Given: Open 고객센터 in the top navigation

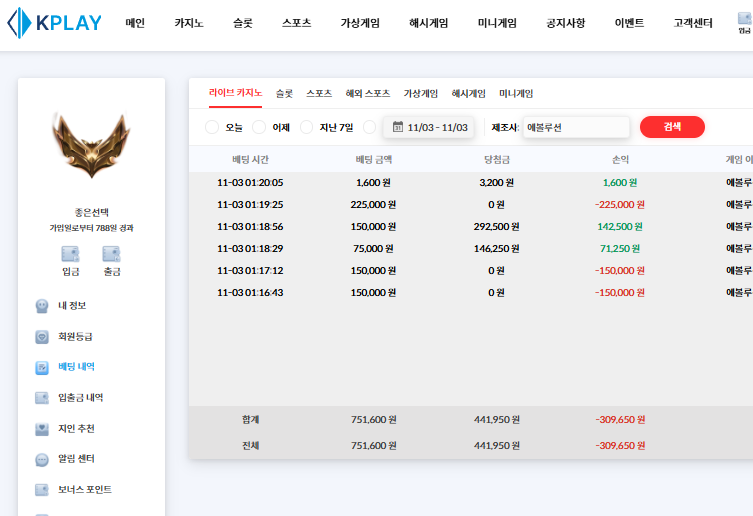Looking at the screenshot, I should coord(693,23).
